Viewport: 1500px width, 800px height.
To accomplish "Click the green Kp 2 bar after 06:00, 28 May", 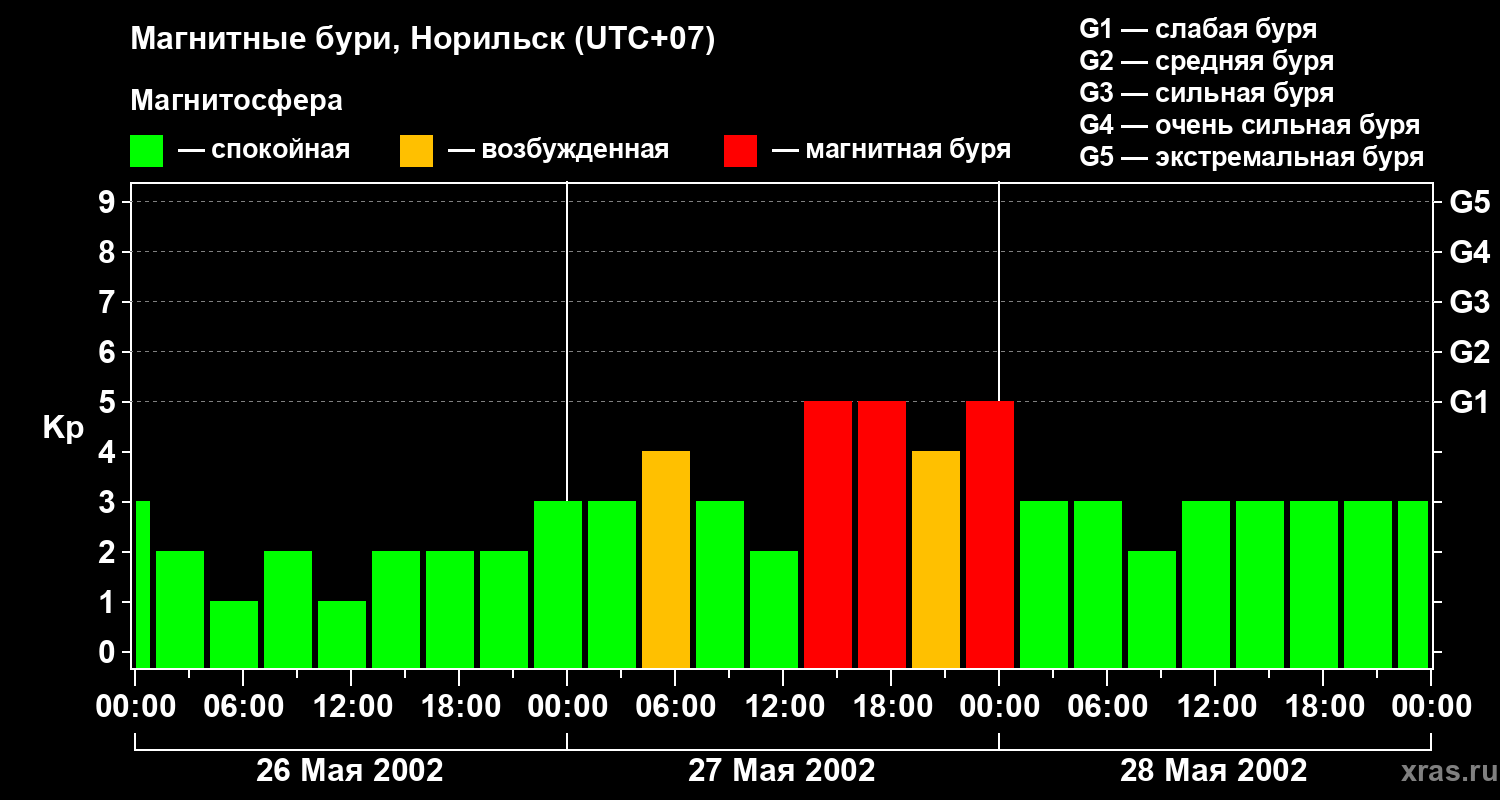I will click(x=1152, y=609).
